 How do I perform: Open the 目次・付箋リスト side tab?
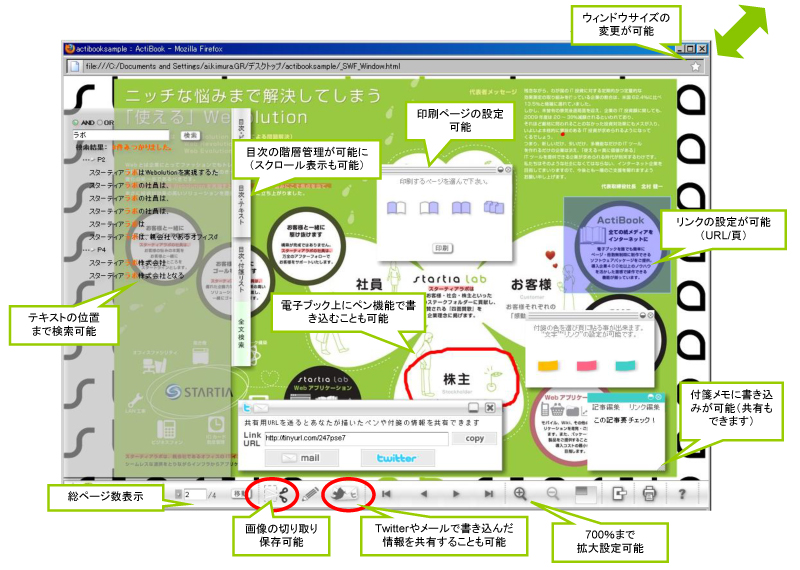tap(241, 269)
